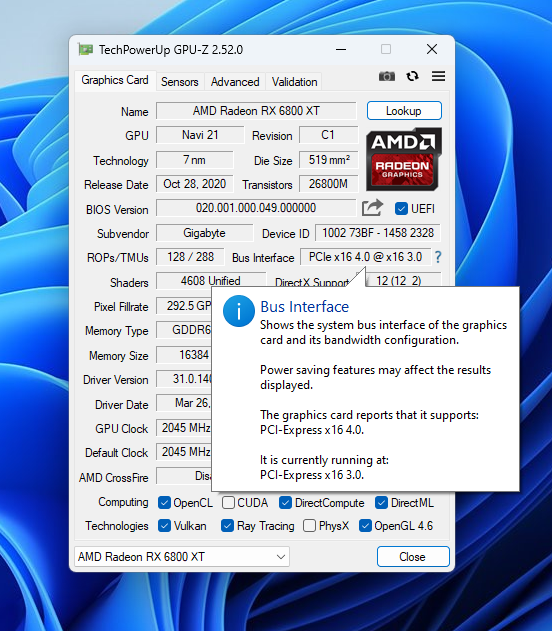This screenshot has width=552, height=631.
Task: Click the BIOS Version field 020.001.000.049.000000
Action: click(x=256, y=208)
